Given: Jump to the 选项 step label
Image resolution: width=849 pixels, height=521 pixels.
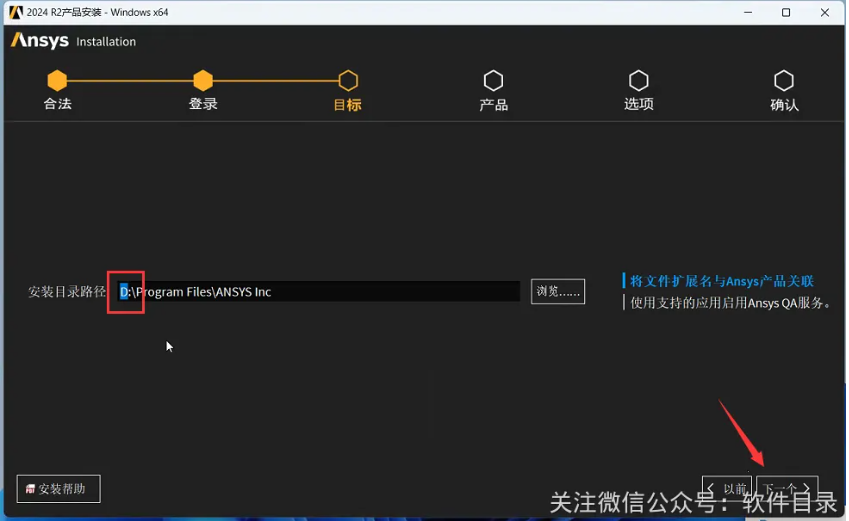Looking at the screenshot, I should click(x=638, y=104).
